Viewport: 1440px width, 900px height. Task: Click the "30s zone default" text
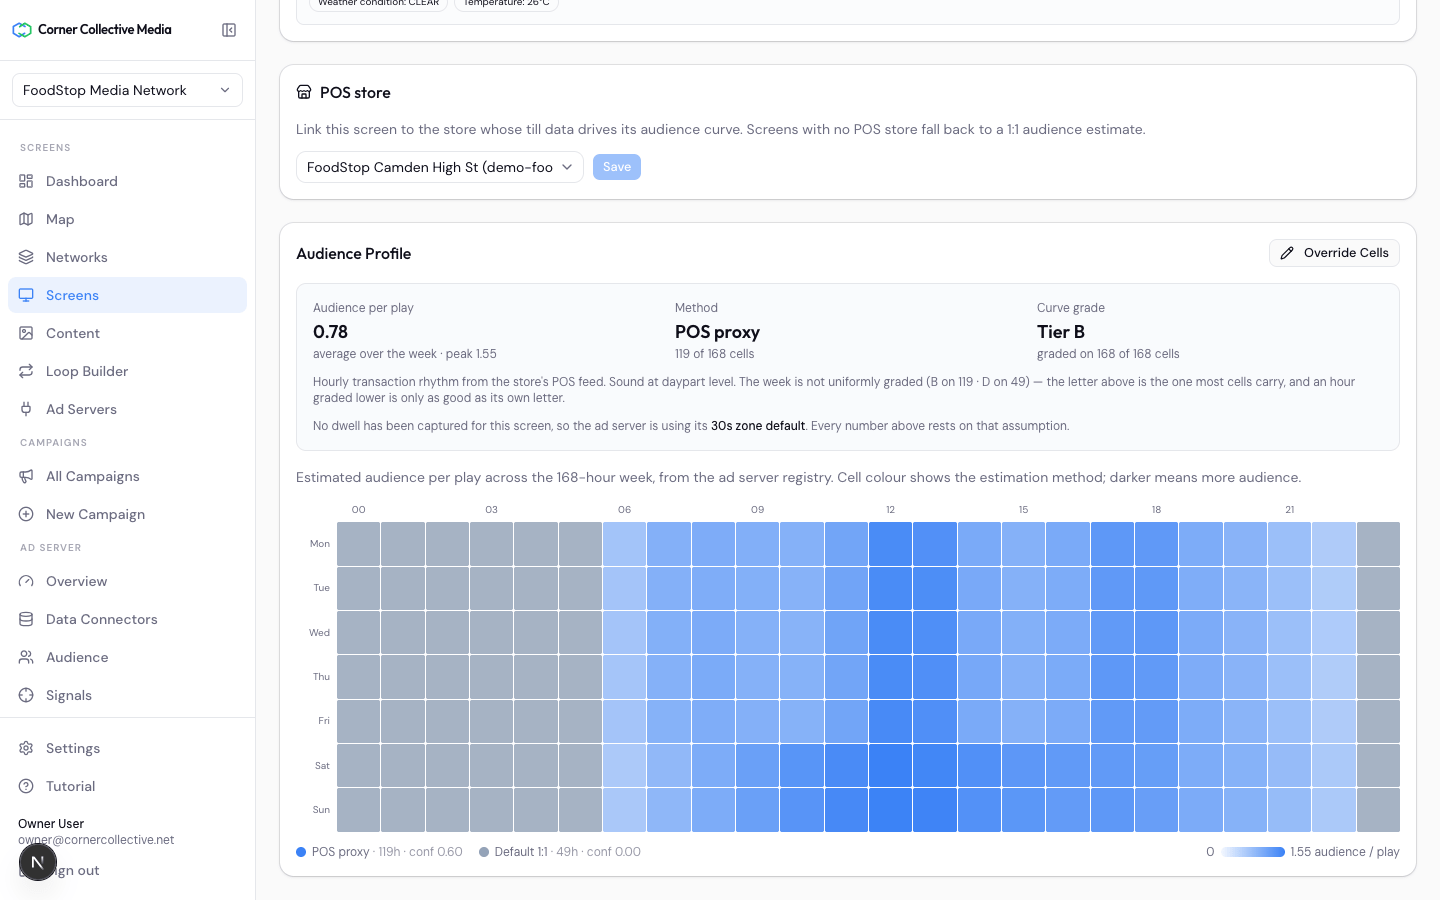(758, 426)
